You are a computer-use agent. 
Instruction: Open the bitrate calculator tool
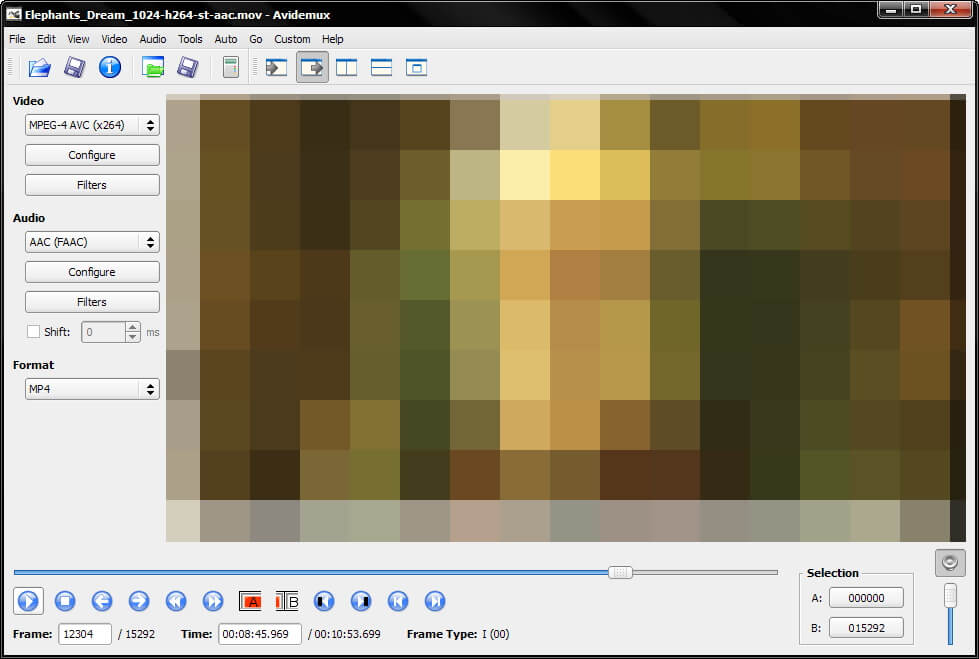231,67
